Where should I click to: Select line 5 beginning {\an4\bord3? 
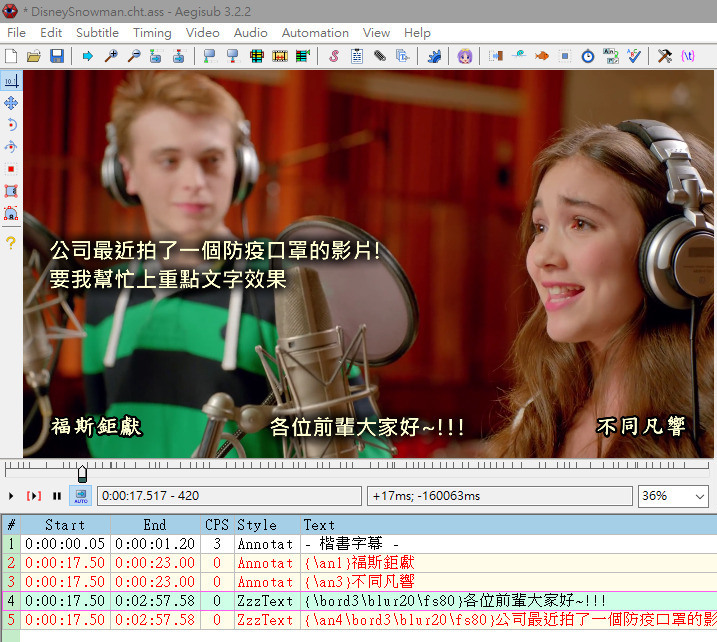[359, 620]
